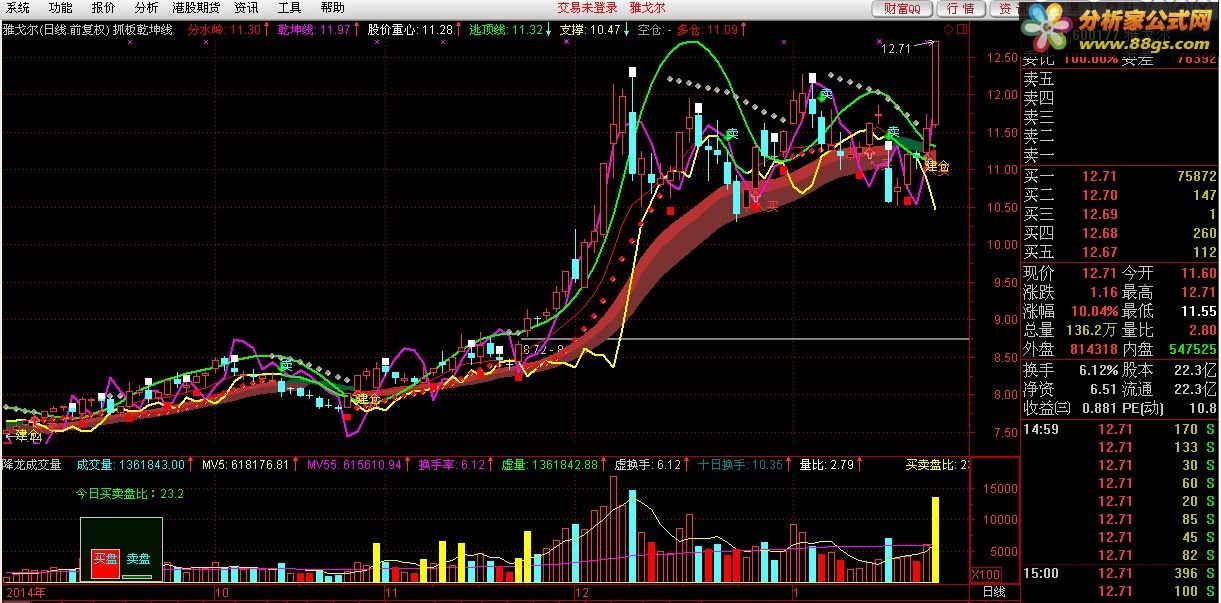Viewport: 1221px width, 603px height.
Task: Click the 日线 period selector at chart bottom
Action: [994, 593]
